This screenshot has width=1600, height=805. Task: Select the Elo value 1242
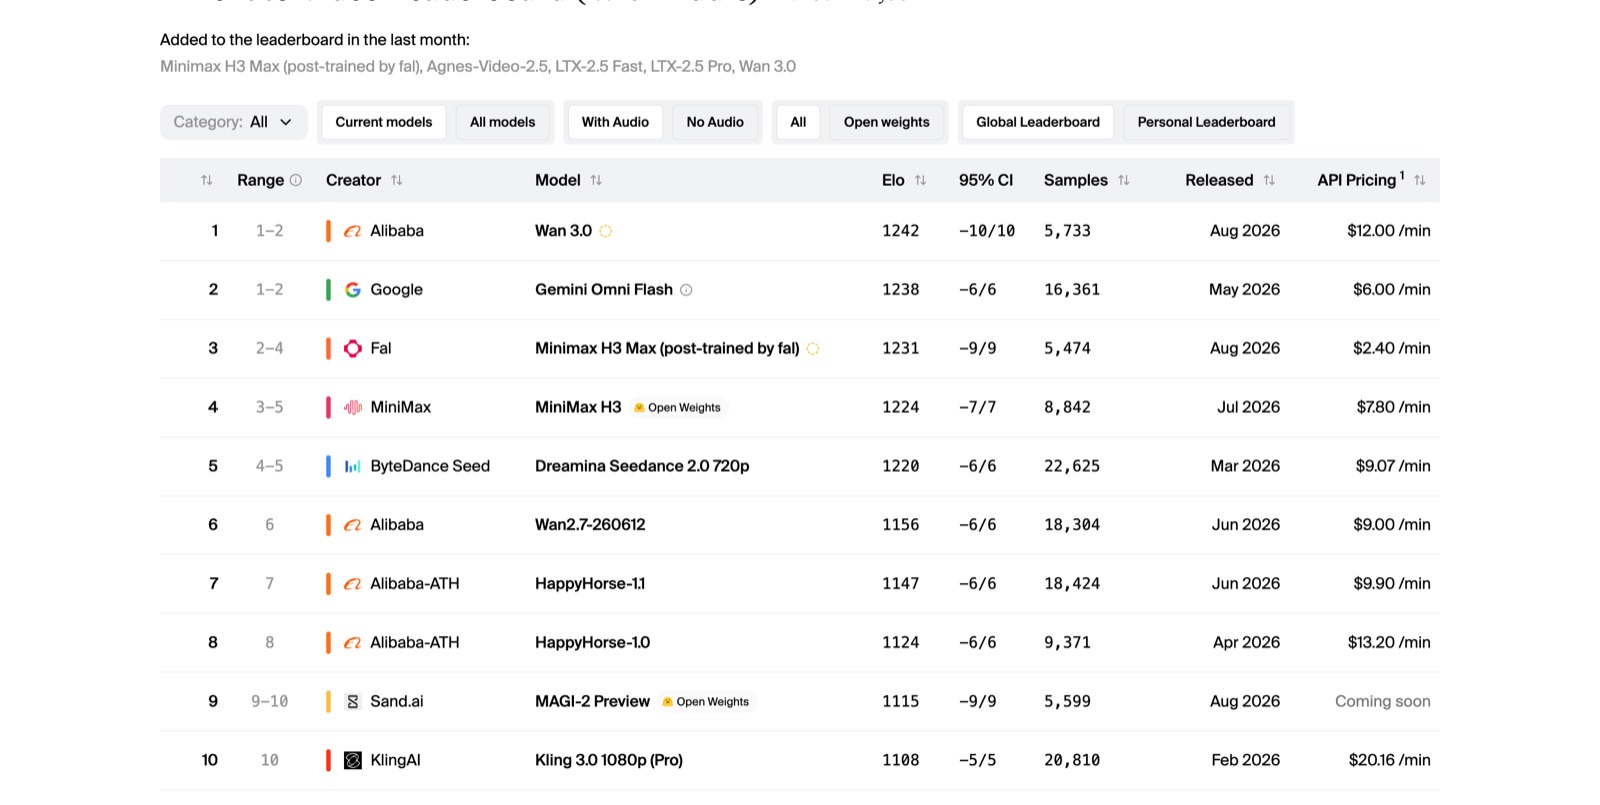click(900, 231)
